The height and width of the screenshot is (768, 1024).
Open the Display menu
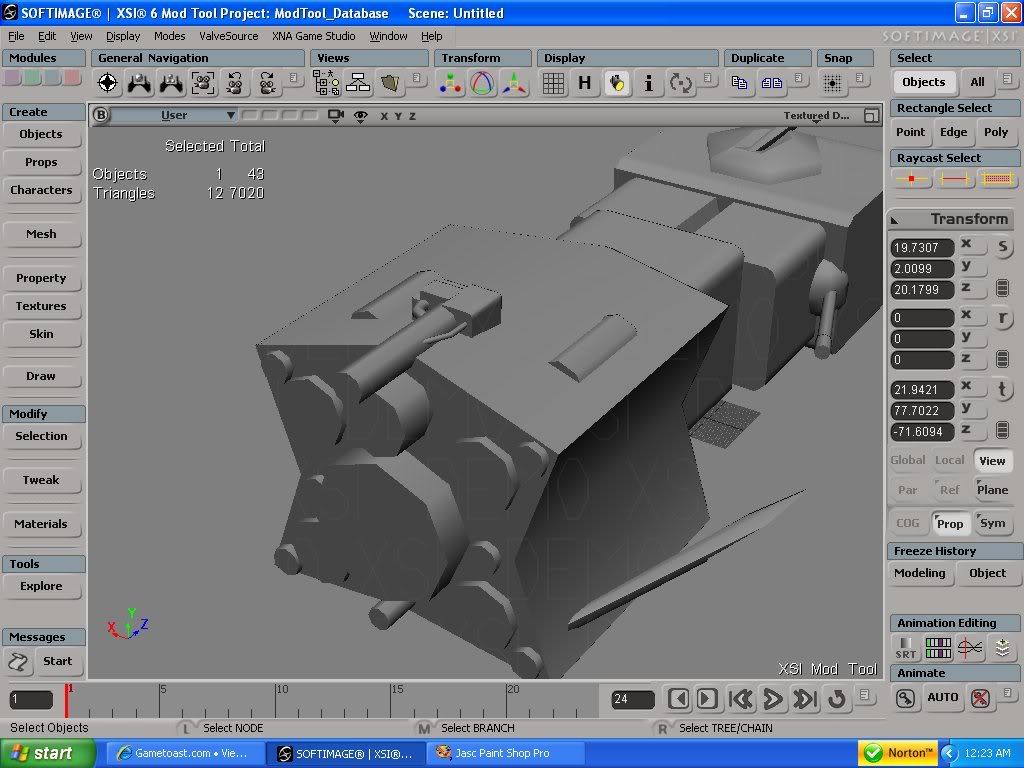(x=123, y=36)
